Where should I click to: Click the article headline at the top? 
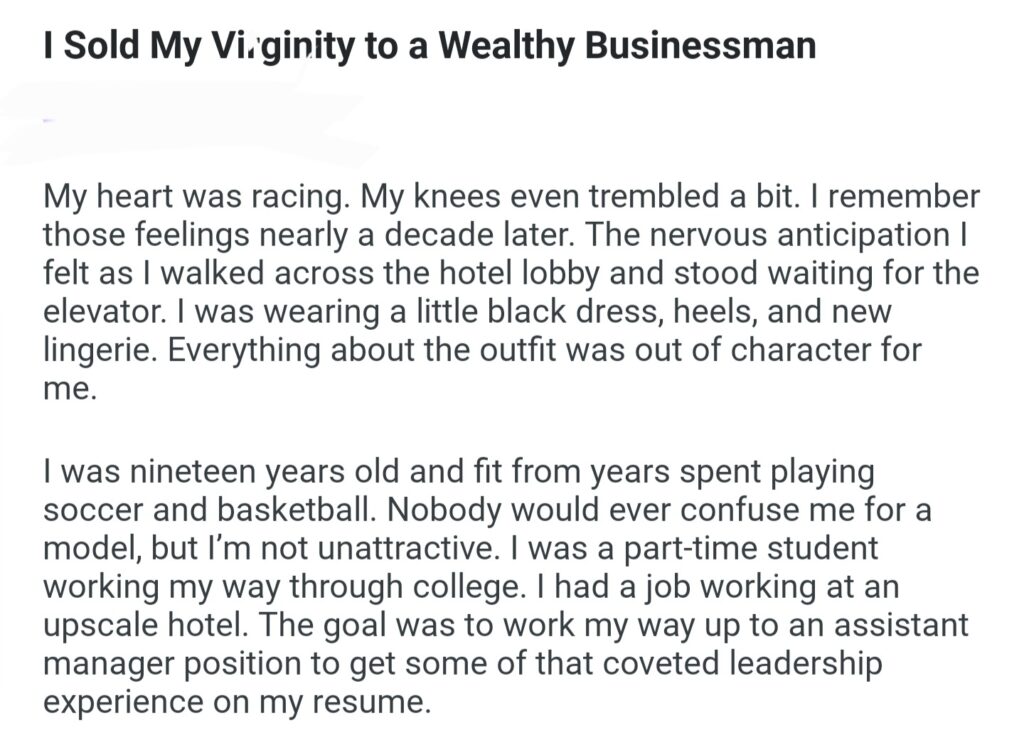pyautogui.click(x=429, y=46)
